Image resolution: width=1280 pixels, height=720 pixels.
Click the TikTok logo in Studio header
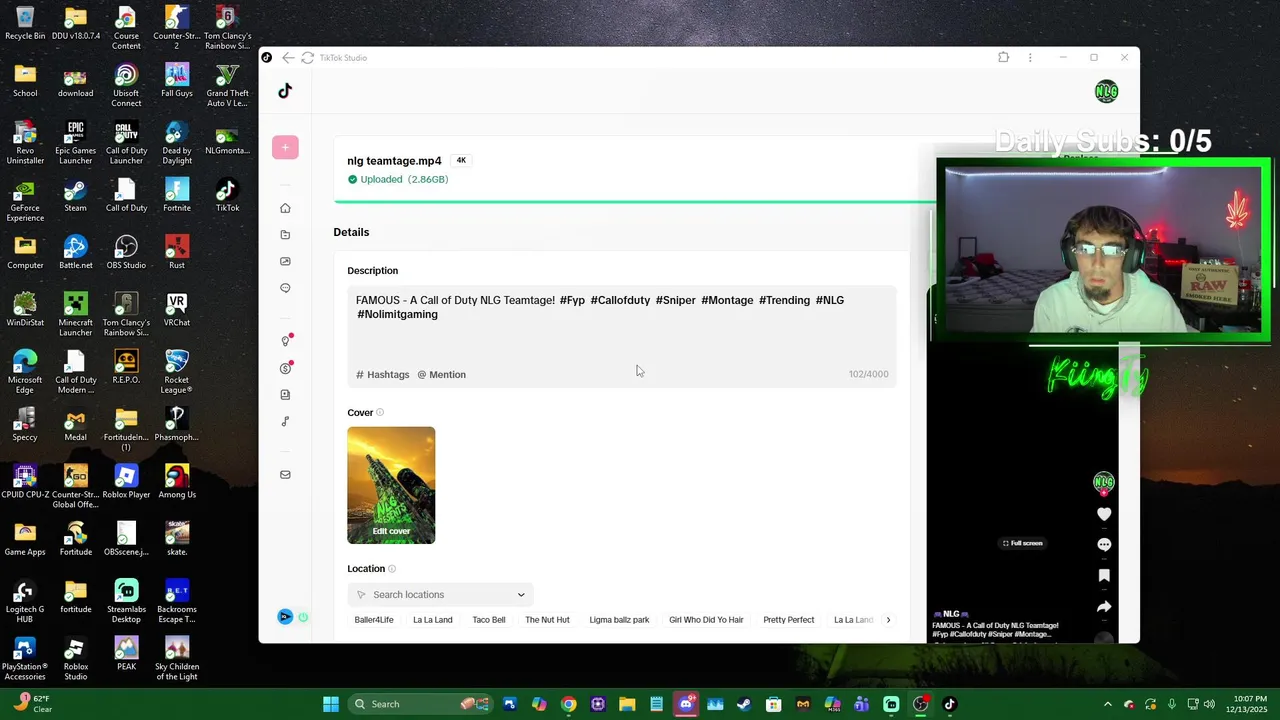coord(285,91)
